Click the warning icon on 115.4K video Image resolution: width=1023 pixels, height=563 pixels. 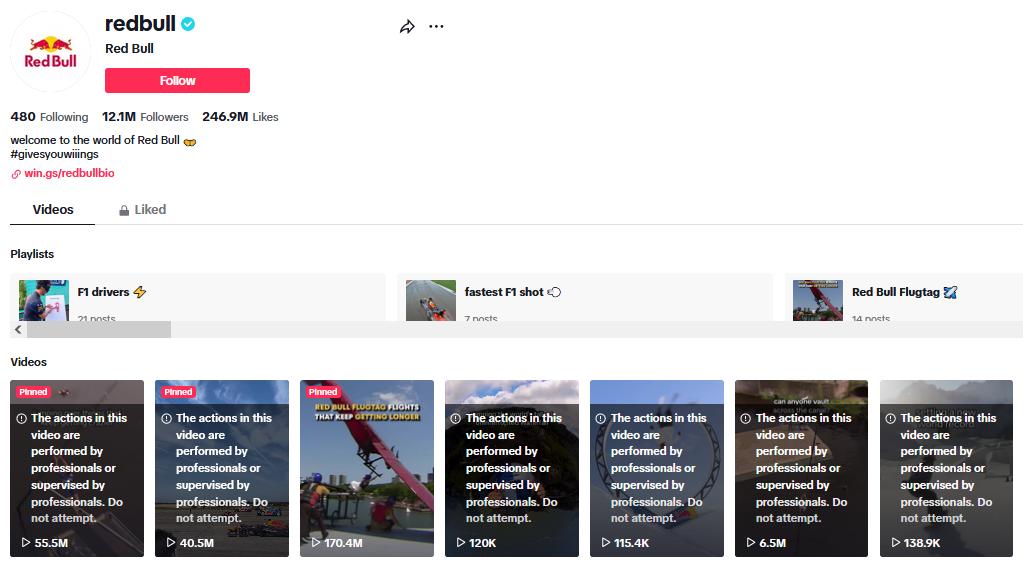pyautogui.click(x=601, y=419)
